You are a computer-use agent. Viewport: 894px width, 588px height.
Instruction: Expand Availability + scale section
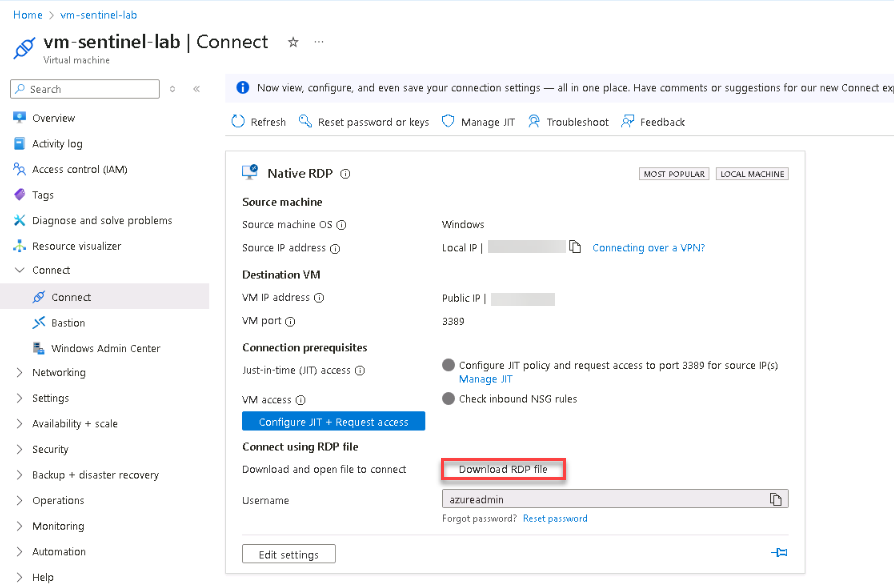[x=19, y=424]
